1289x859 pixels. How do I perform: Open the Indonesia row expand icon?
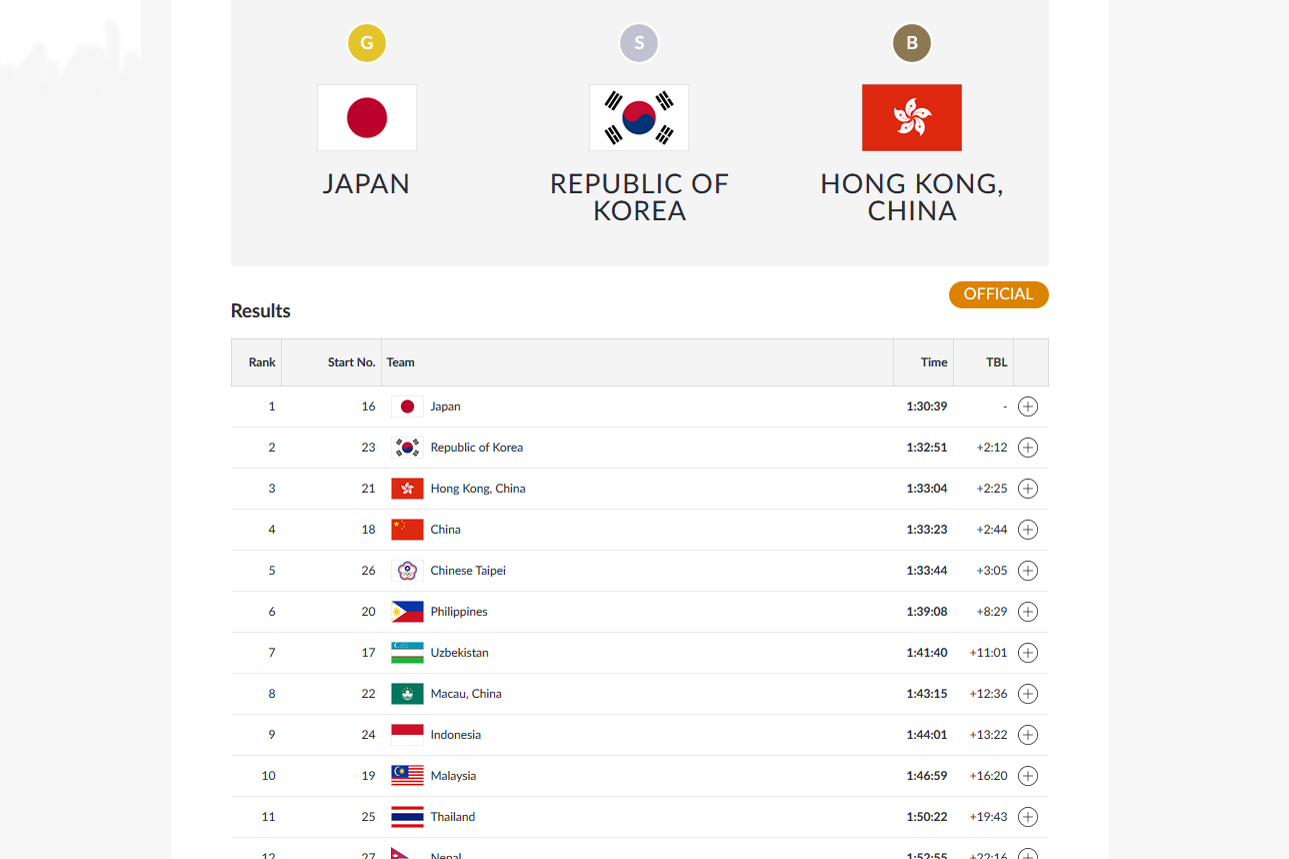[x=1028, y=735]
